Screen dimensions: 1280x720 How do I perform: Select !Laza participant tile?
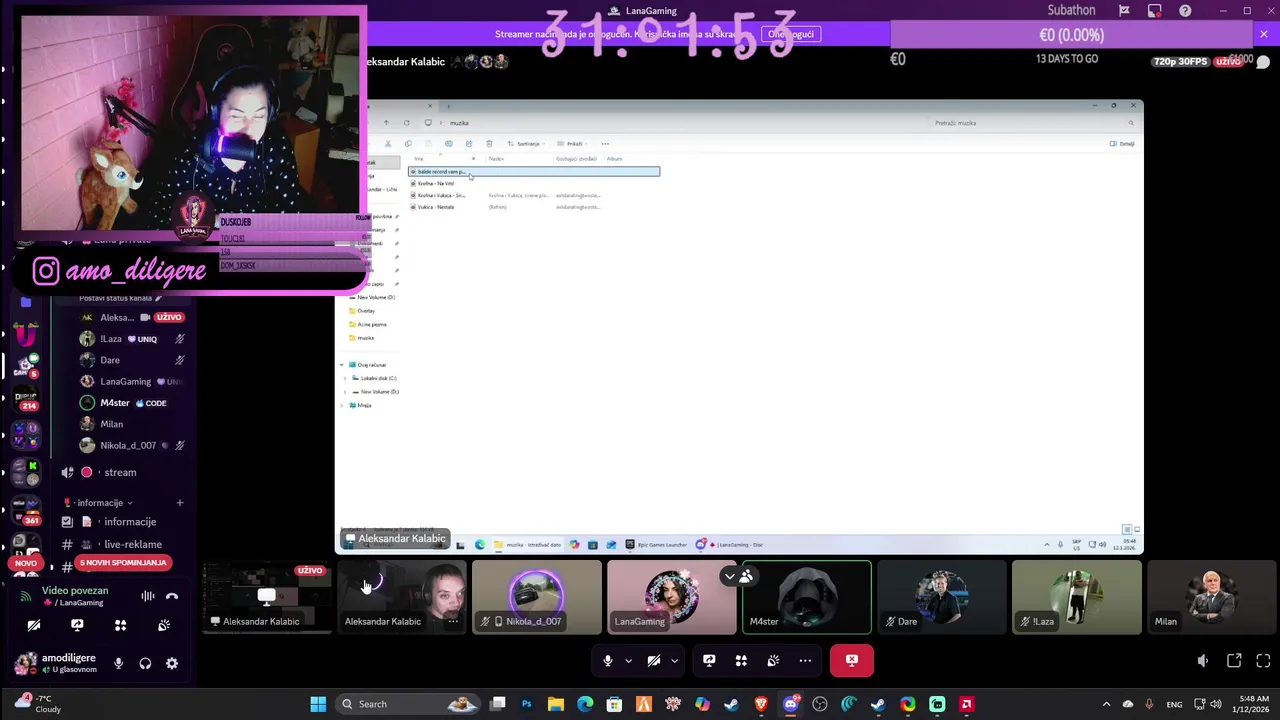(1077, 597)
